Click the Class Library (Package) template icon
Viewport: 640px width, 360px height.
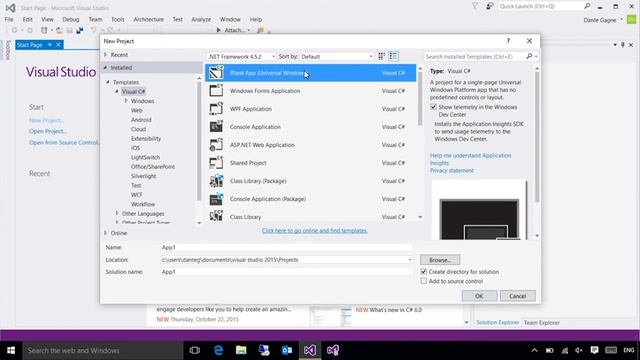(216, 180)
